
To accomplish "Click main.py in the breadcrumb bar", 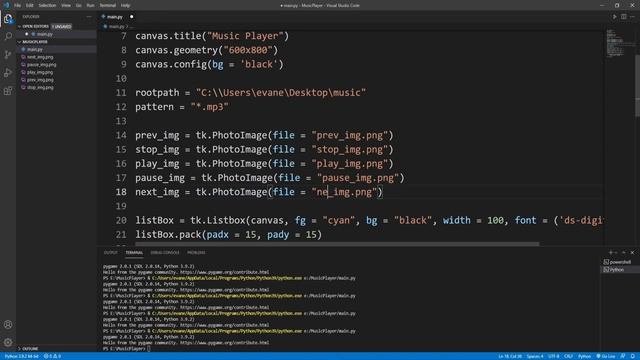I will point(116,27).
